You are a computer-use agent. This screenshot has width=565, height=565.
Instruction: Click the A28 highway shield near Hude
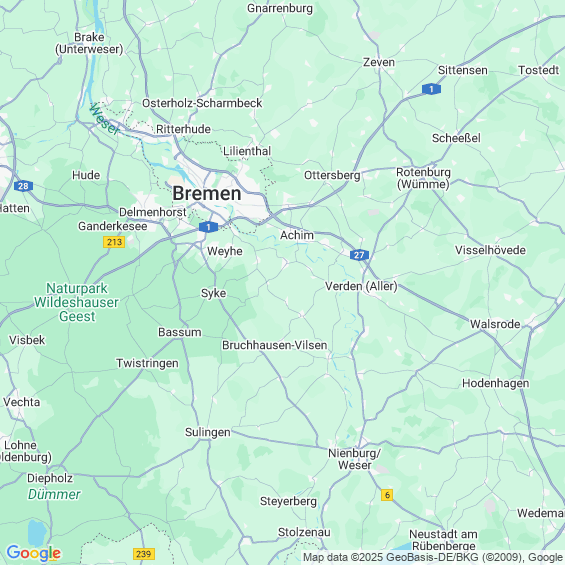point(23,186)
